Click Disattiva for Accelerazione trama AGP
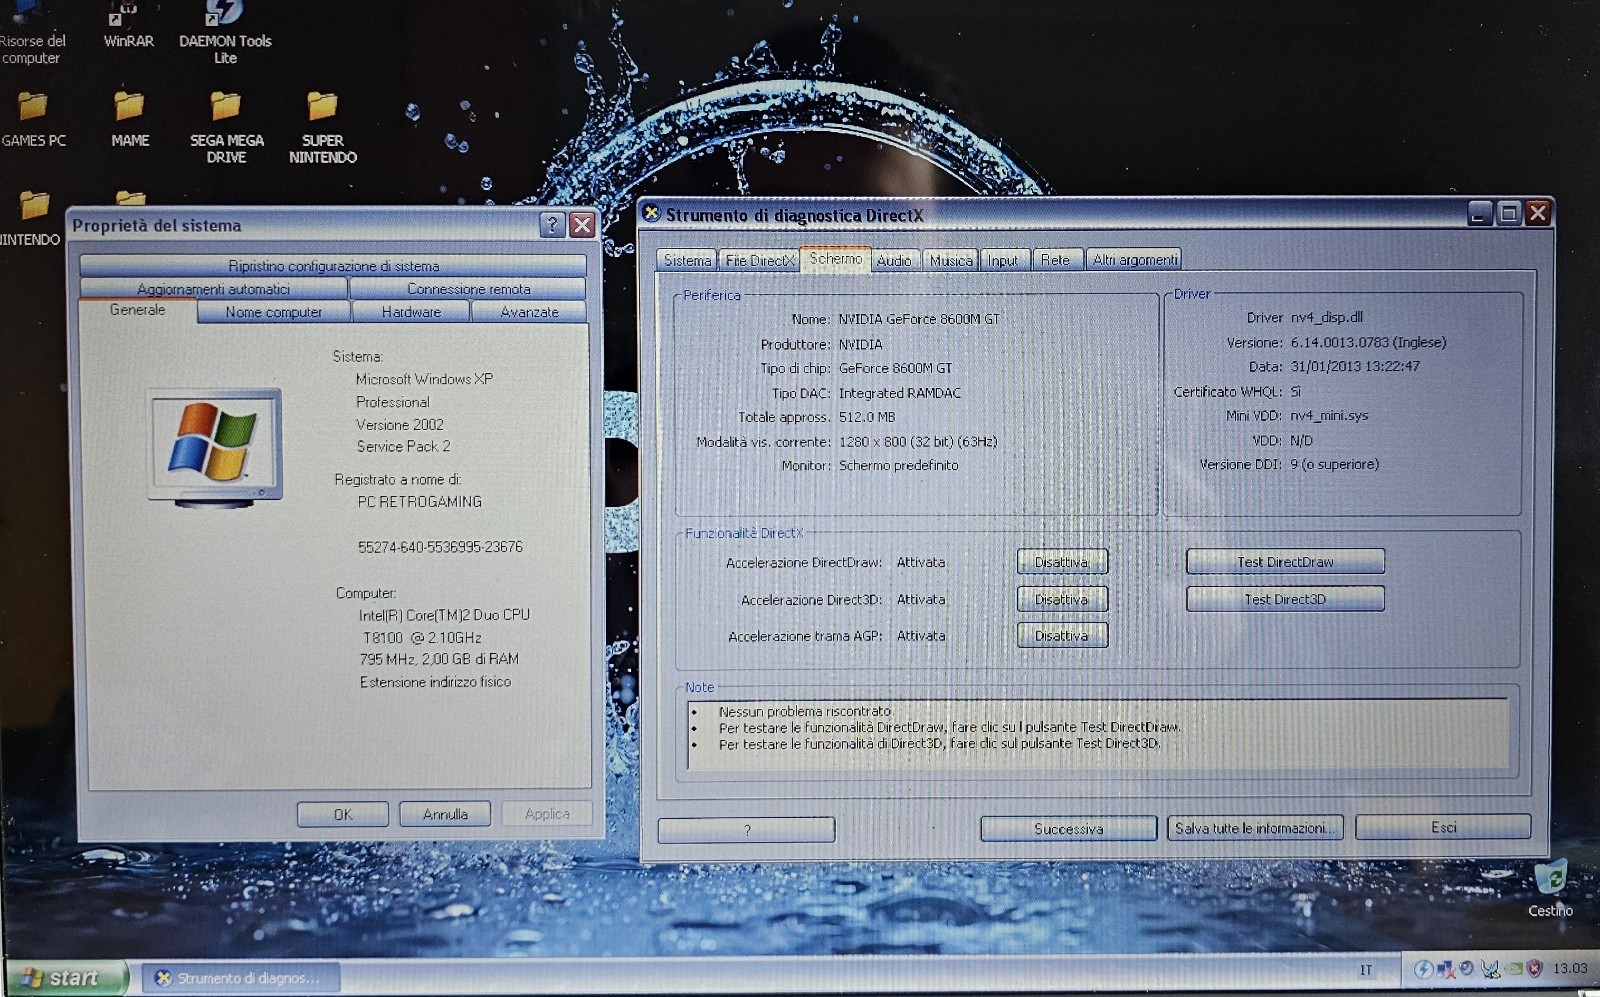1600x997 pixels. (1062, 635)
